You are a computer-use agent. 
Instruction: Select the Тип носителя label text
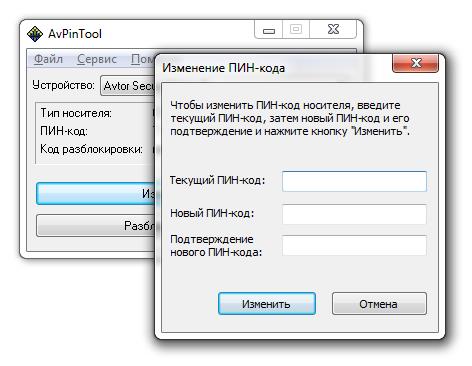(76, 113)
